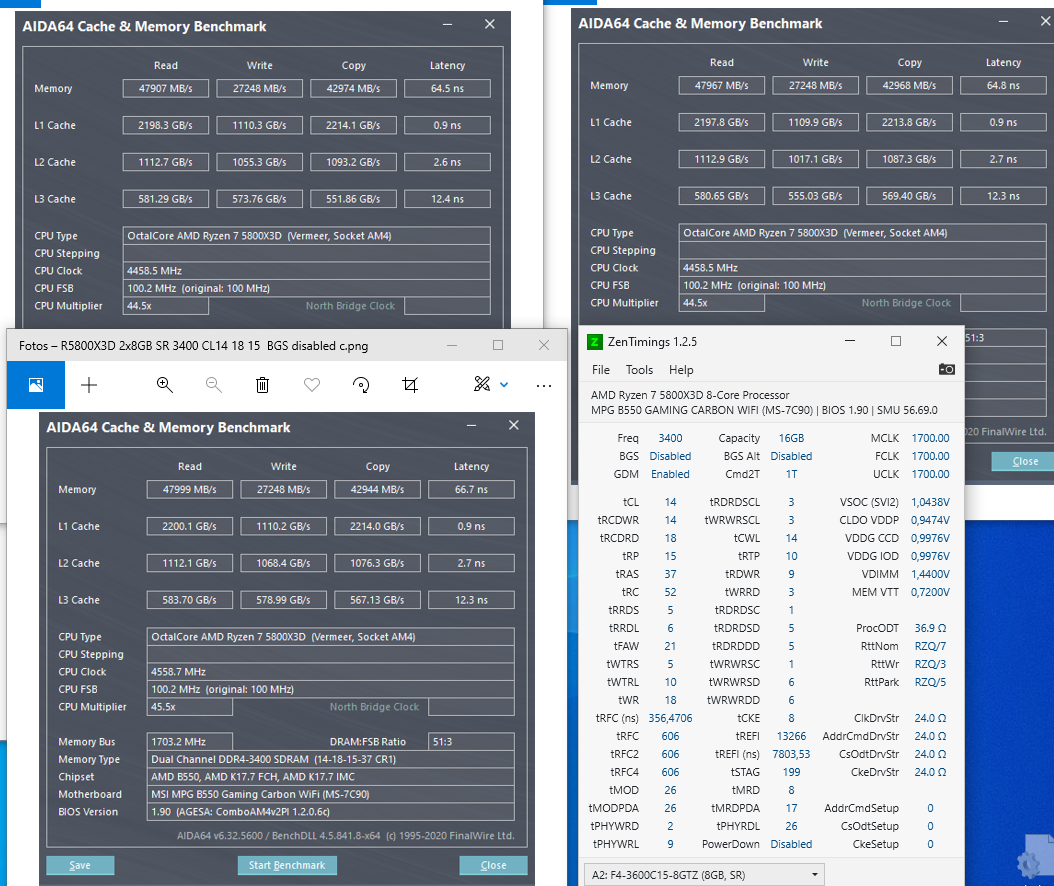Zoom in on the photo in Fotos

(165, 385)
